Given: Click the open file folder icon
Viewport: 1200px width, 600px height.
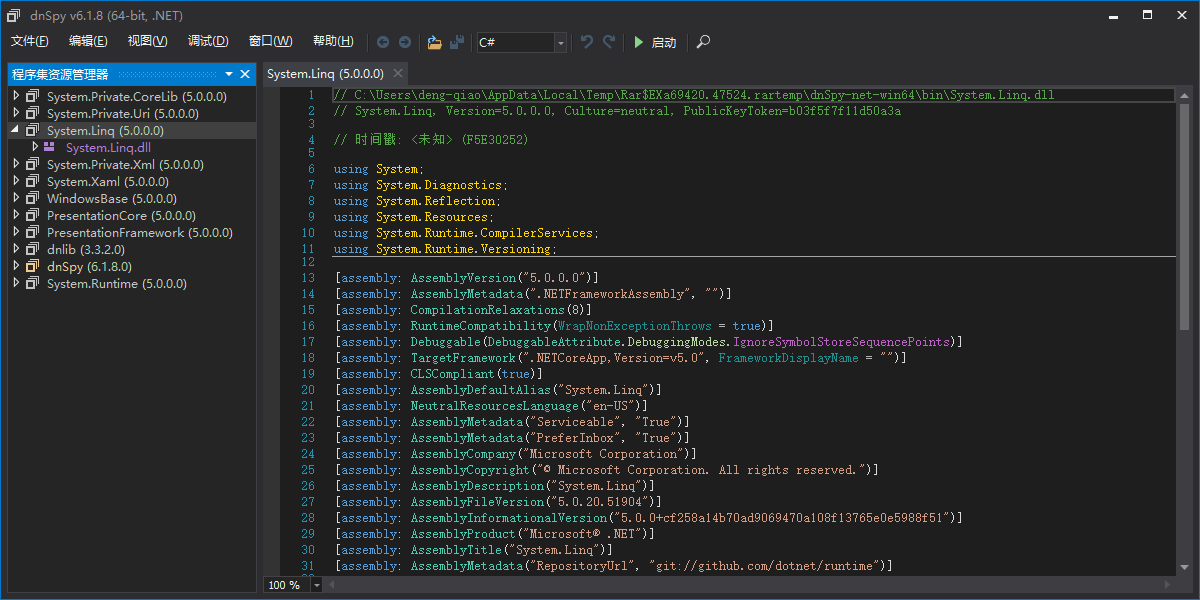Looking at the screenshot, I should [x=434, y=42].
